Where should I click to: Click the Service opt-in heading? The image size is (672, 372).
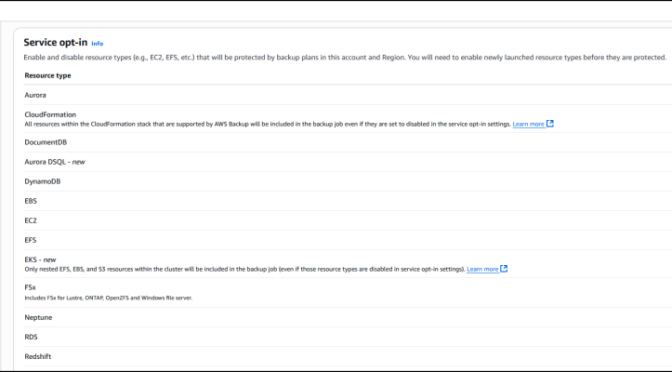tap(55, 42)
